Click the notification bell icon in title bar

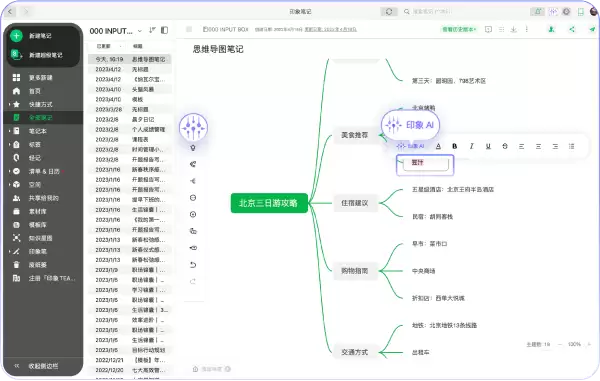tap(538, 11)
